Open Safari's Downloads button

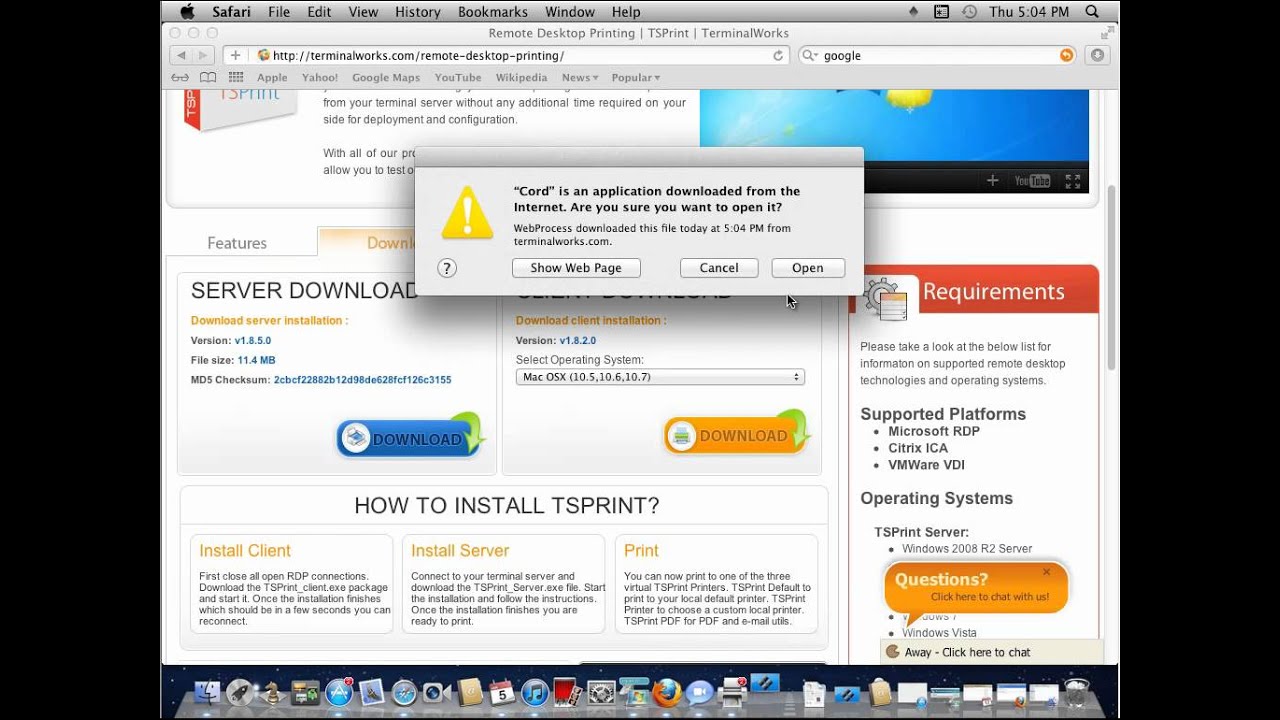1097,56
